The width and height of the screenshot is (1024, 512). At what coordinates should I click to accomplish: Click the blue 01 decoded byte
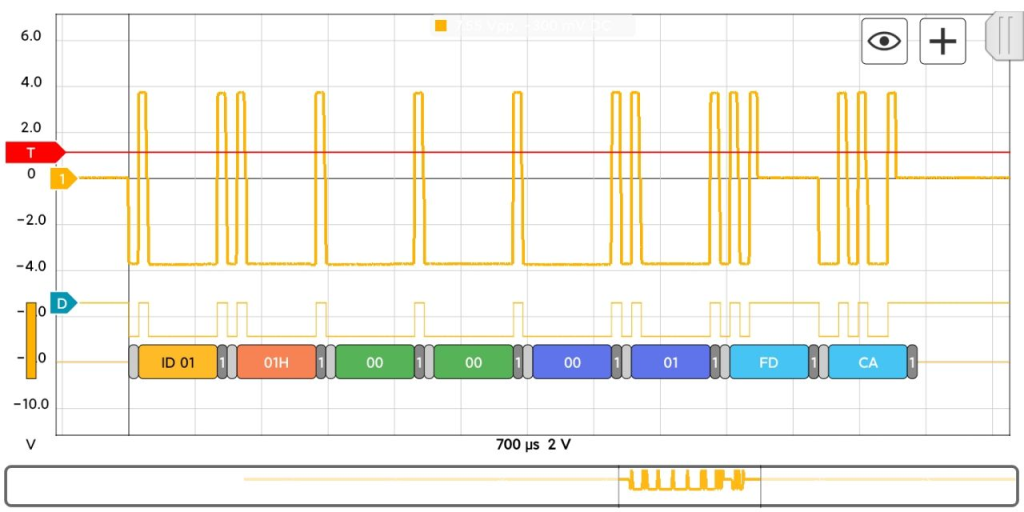pos(670,362)
